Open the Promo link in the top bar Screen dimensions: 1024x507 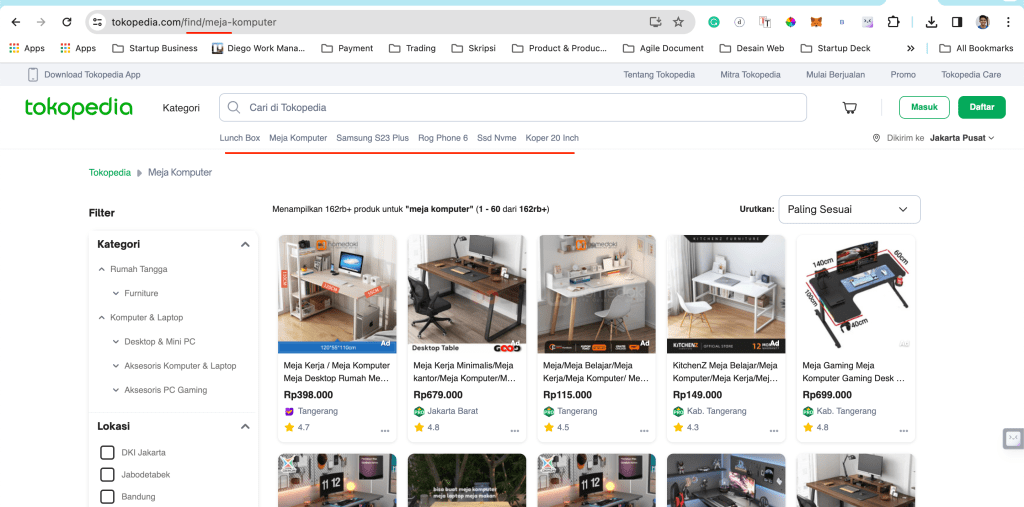pyautogui.click(x=903, y=74)
